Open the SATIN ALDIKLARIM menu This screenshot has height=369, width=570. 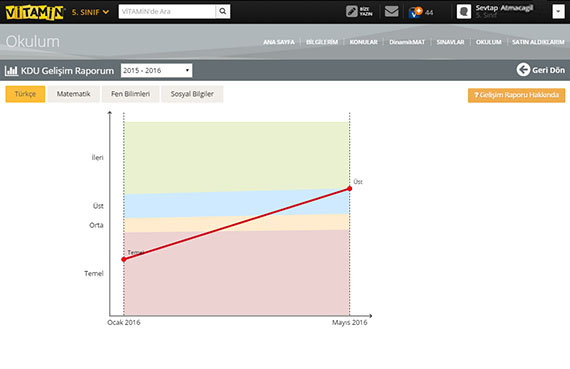click(538, 42)
